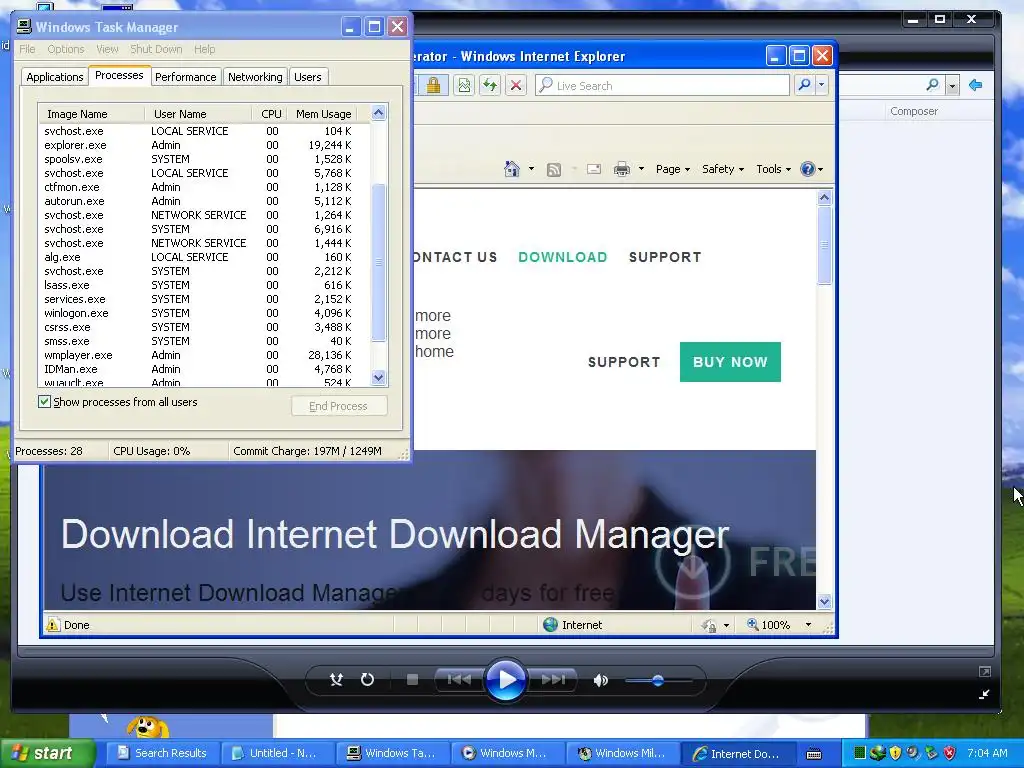Stop playback in Media Player
This screenshot has width=1024, height=768.
pos(412,680)
